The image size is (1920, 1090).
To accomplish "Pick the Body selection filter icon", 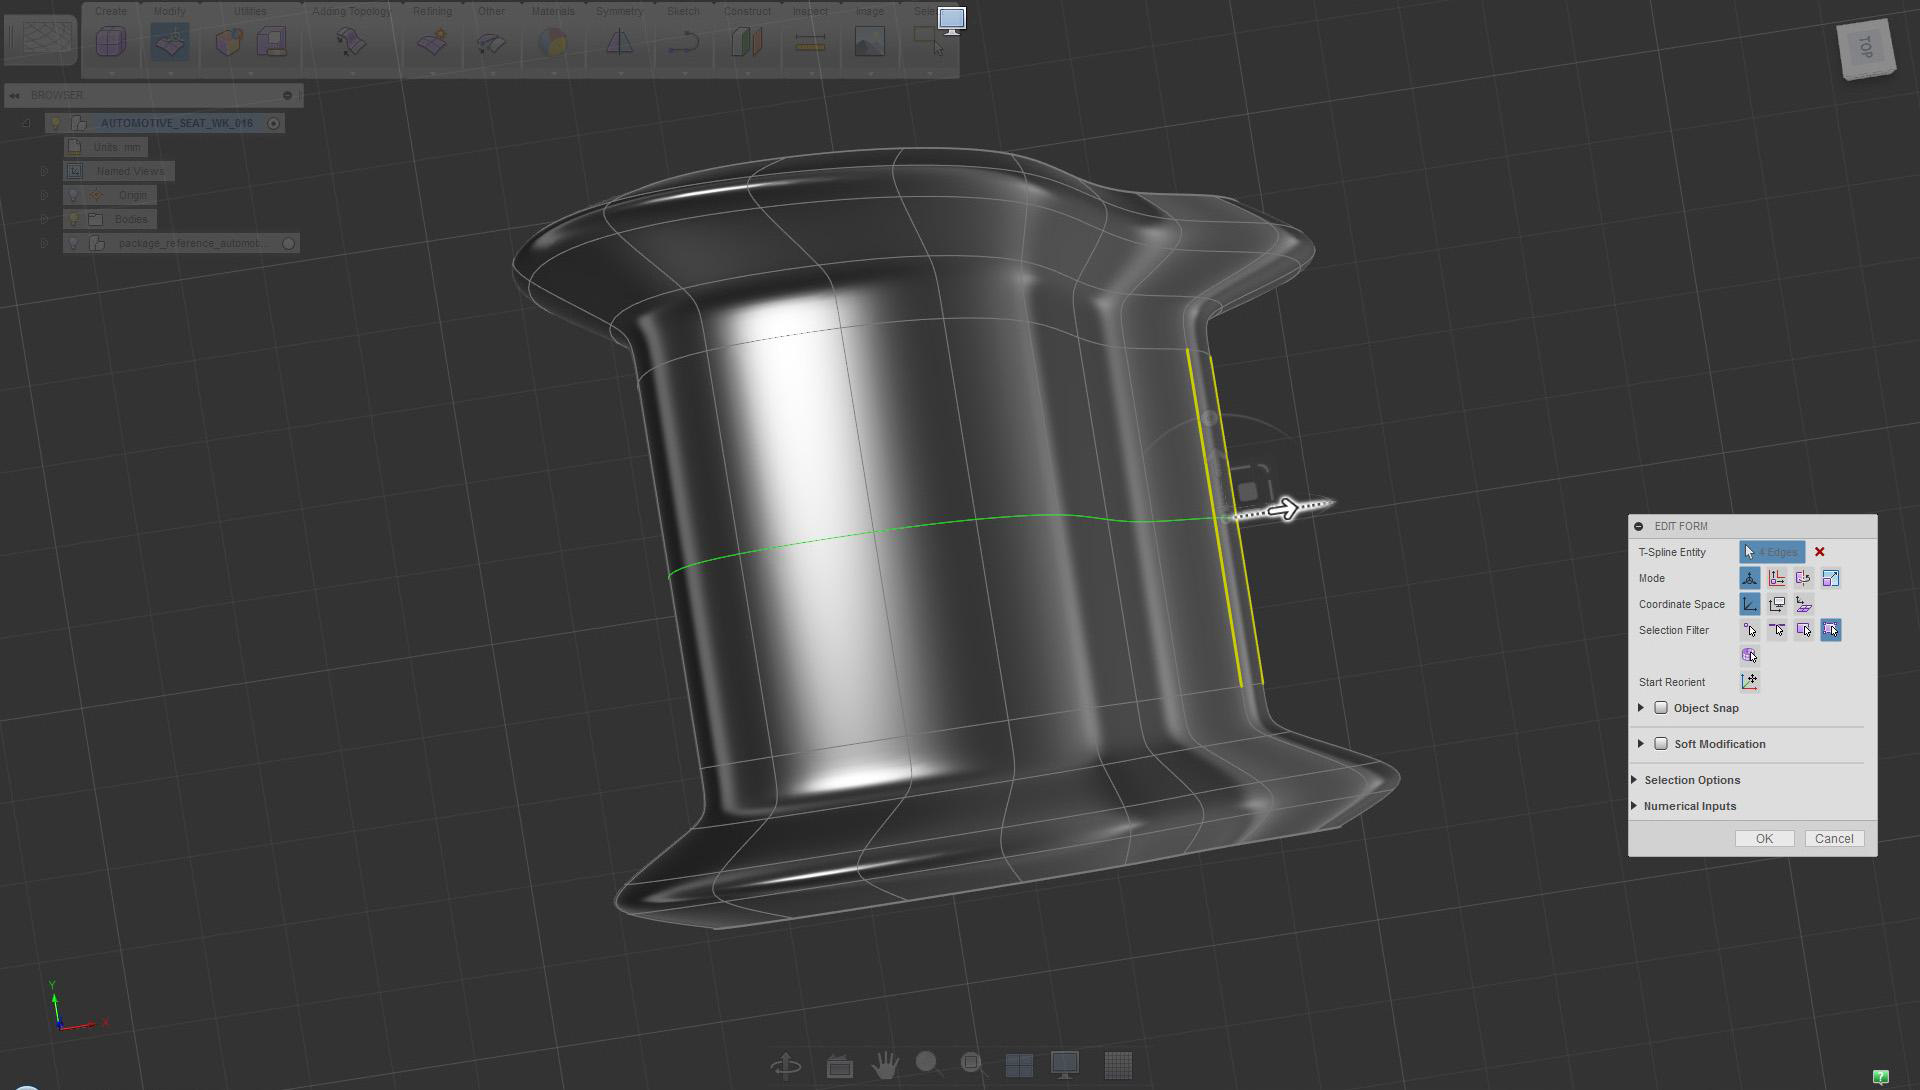I will coord(1750,656).
